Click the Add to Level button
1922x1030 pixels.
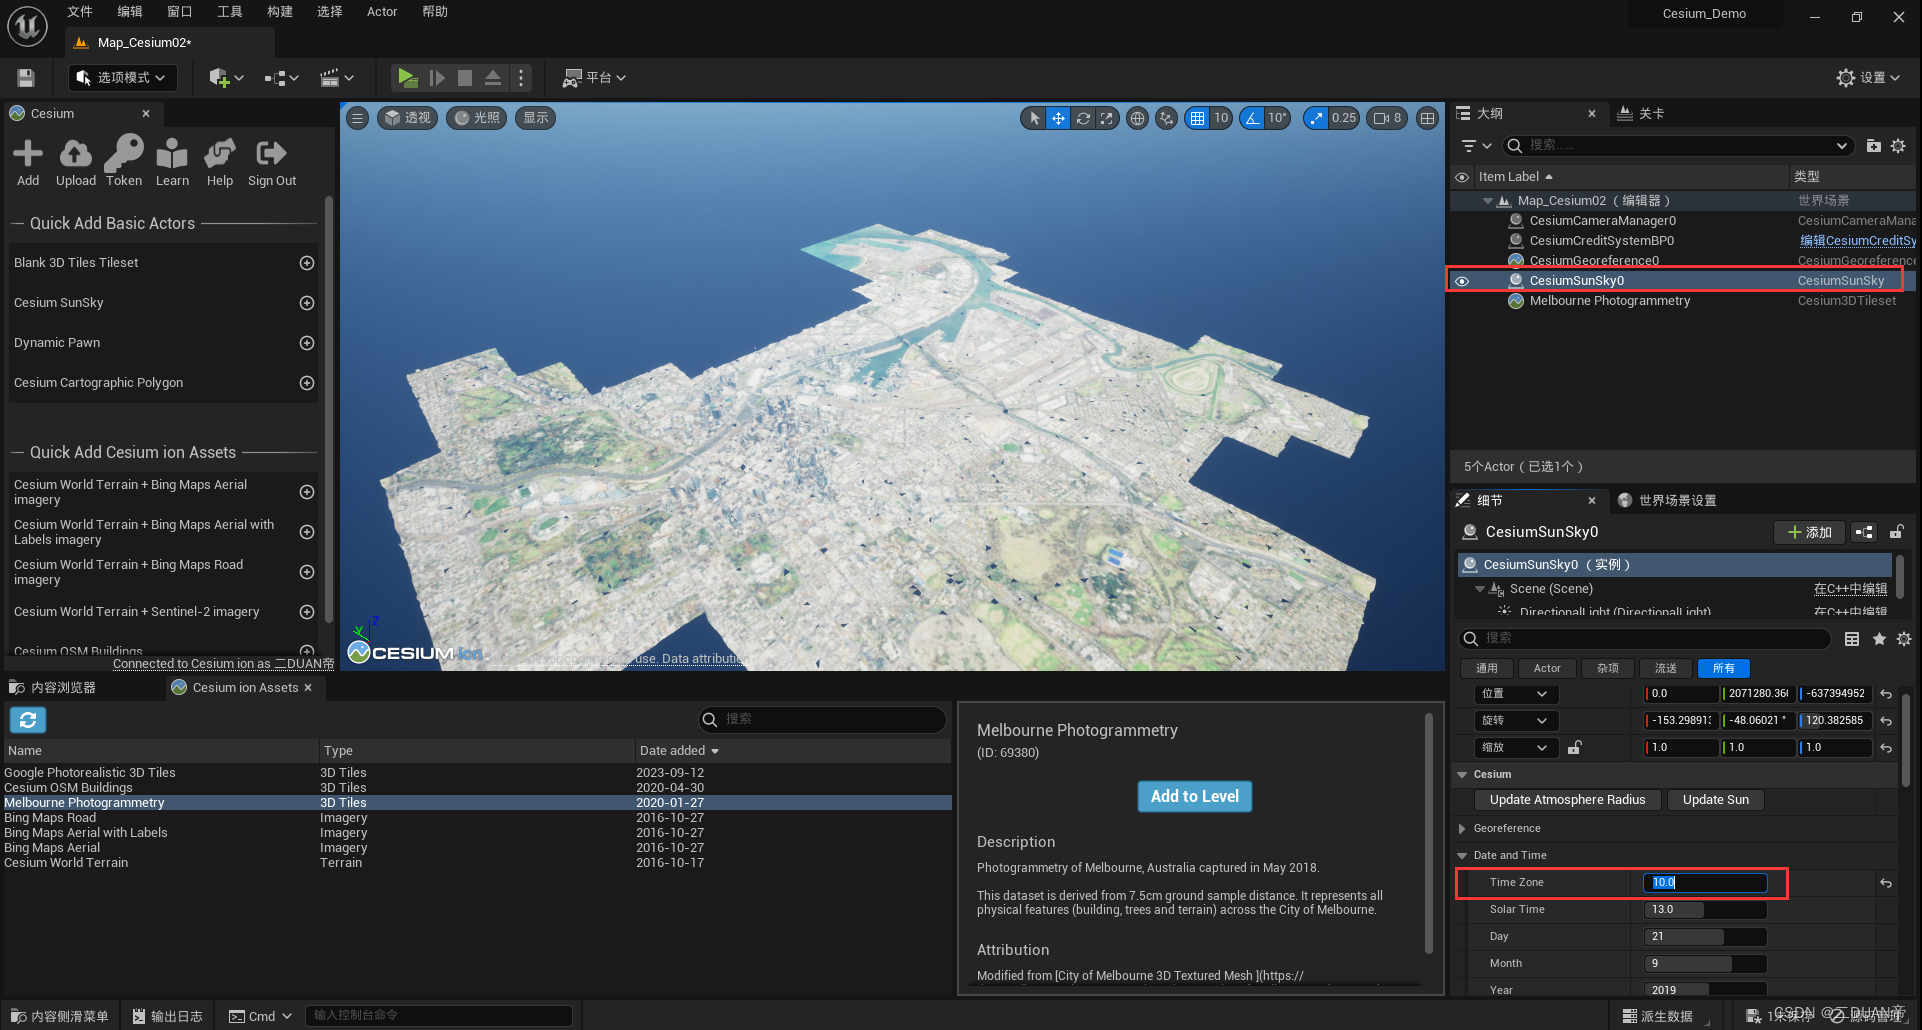tap(1194, 796)
